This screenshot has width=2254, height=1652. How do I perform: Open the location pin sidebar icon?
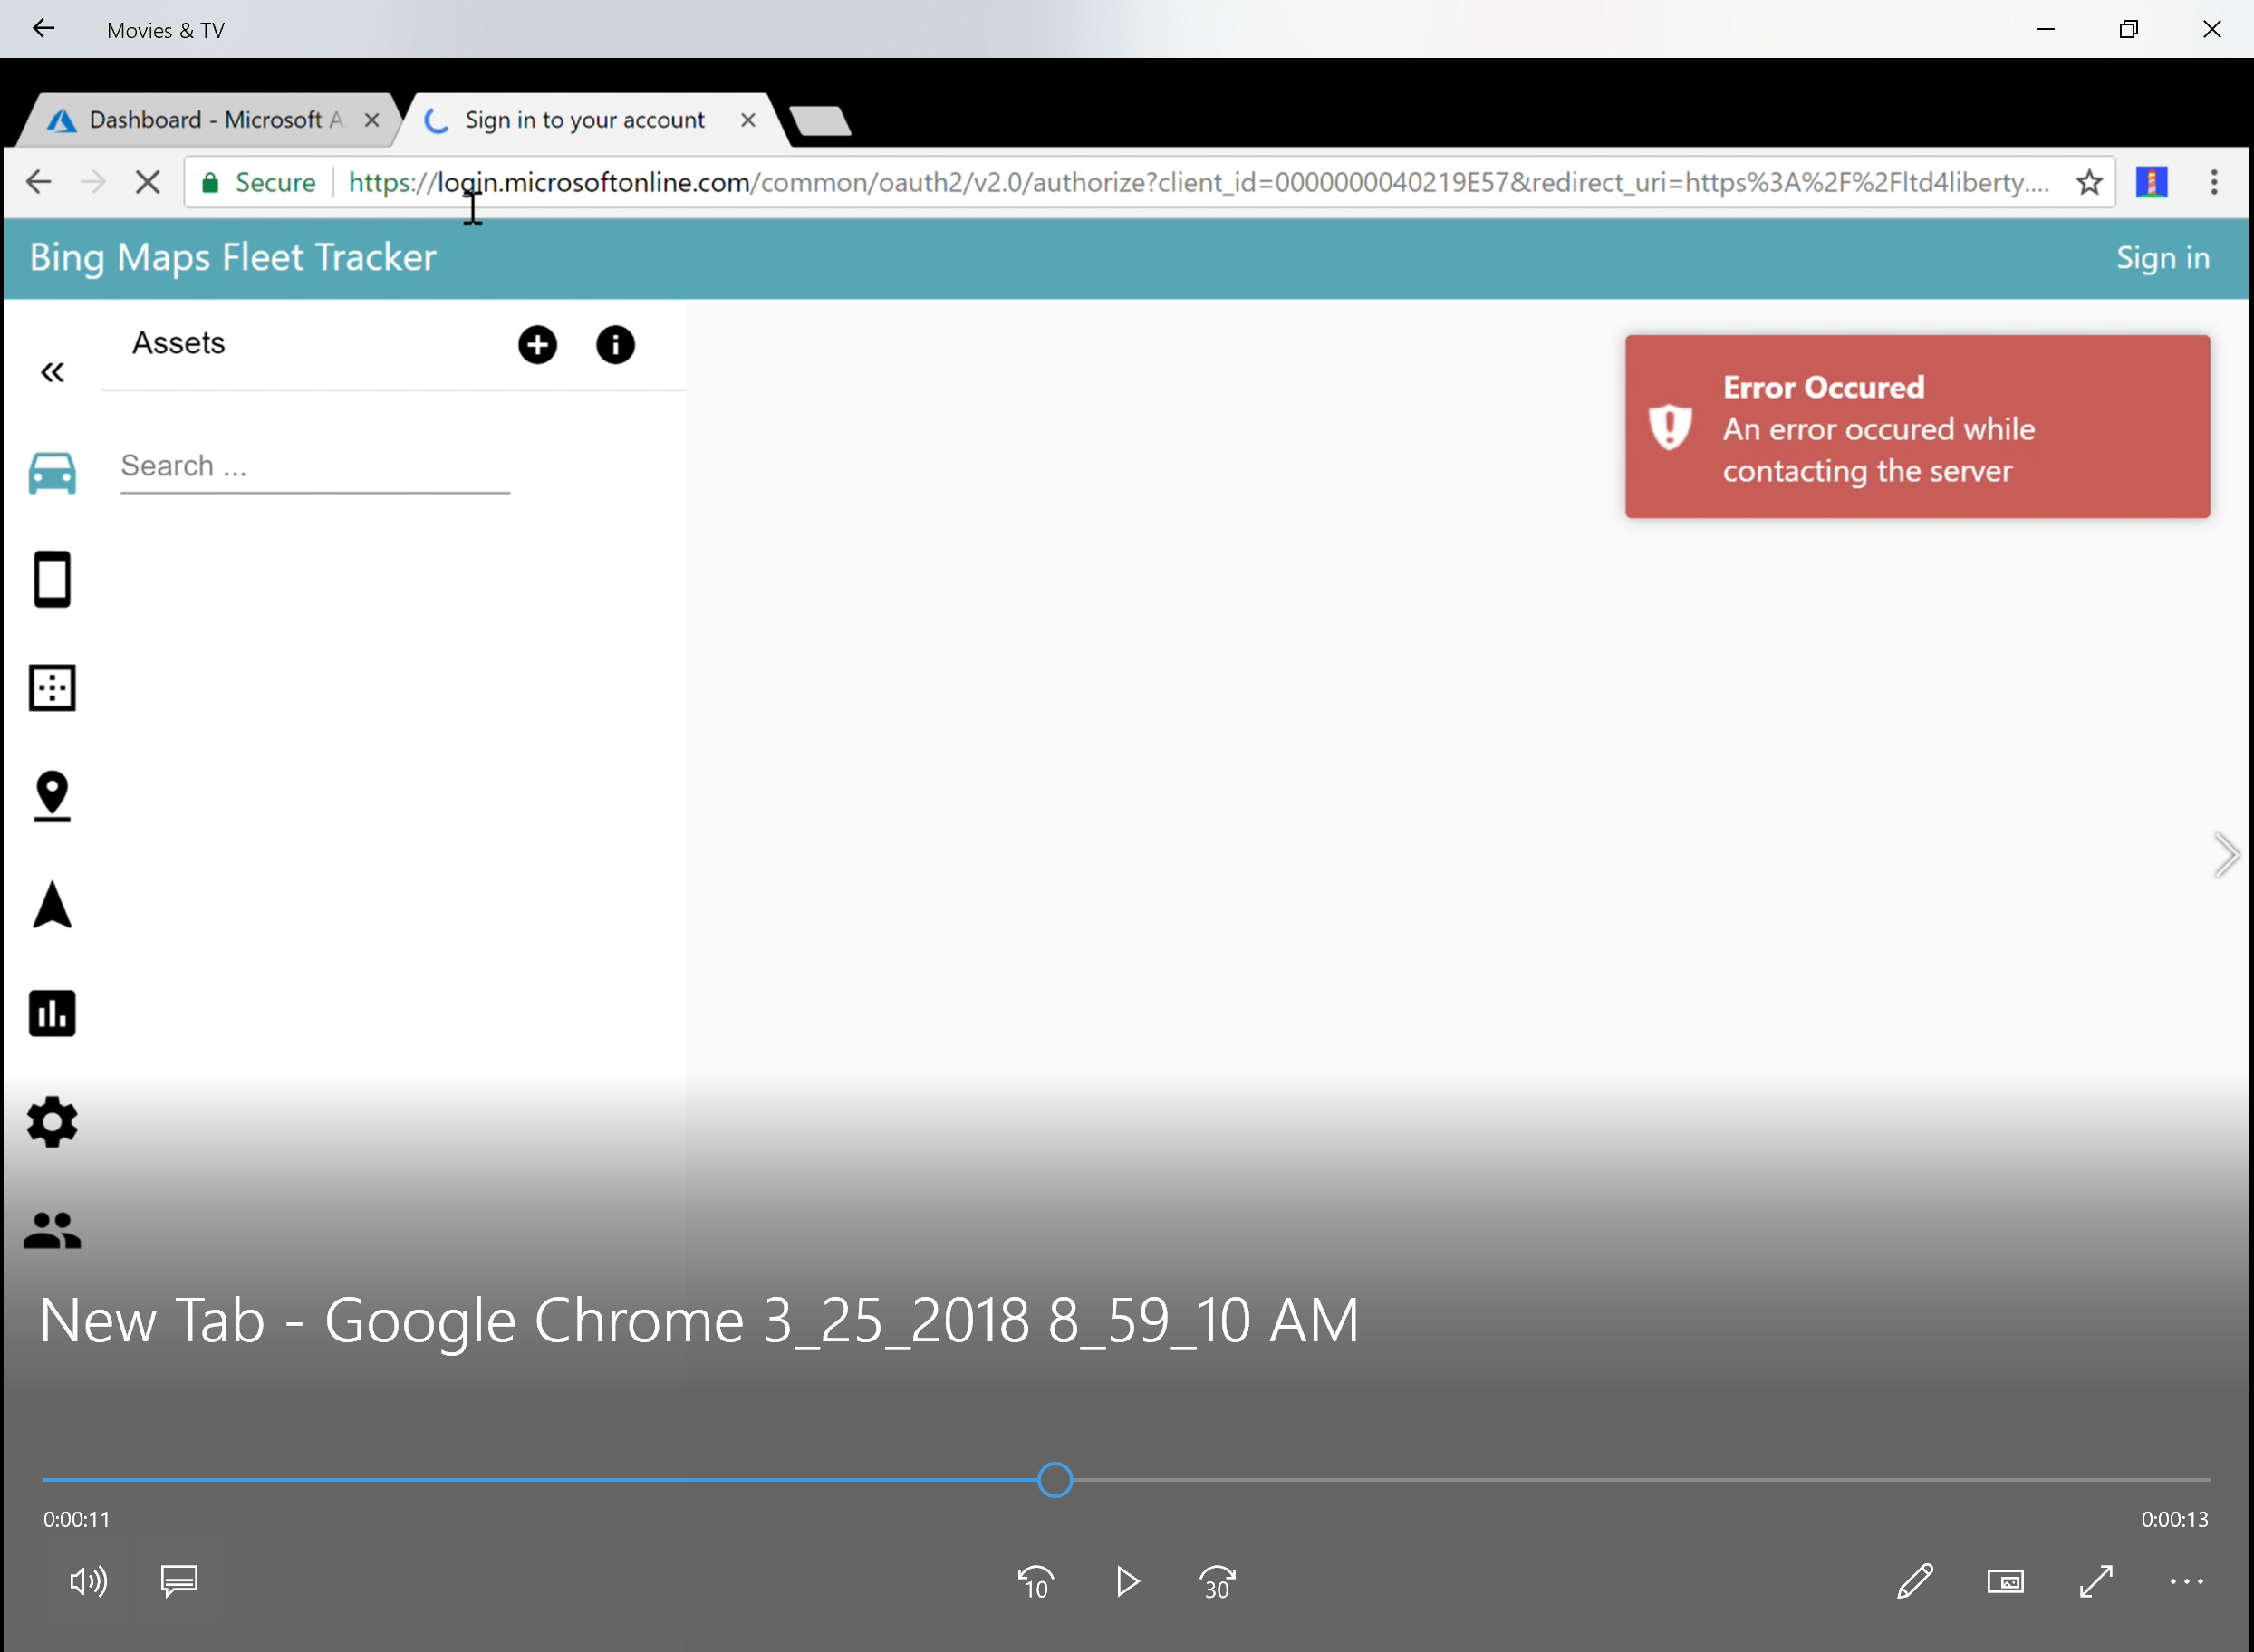tap(52, 796)
